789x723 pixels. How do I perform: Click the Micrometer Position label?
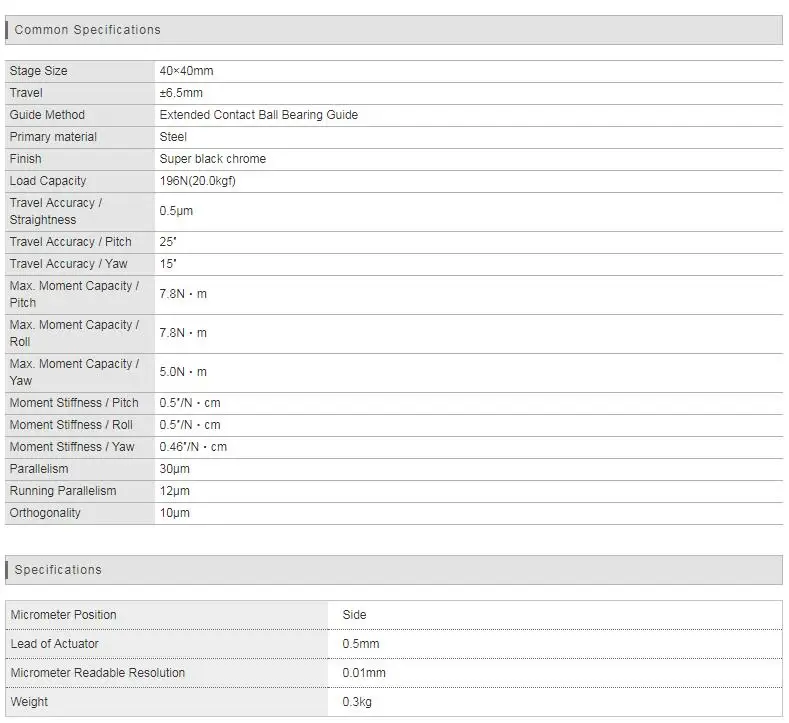click(63, 615)
